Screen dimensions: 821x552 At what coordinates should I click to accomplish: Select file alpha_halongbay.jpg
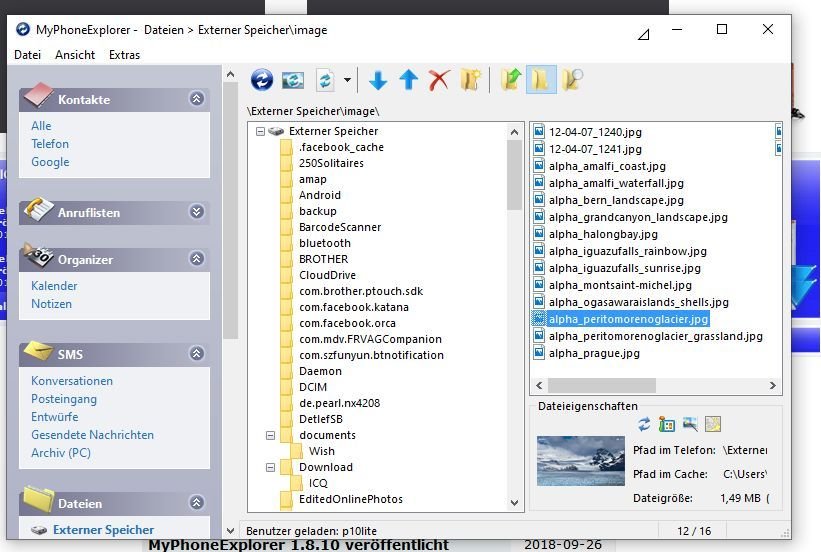pos(603,234)
